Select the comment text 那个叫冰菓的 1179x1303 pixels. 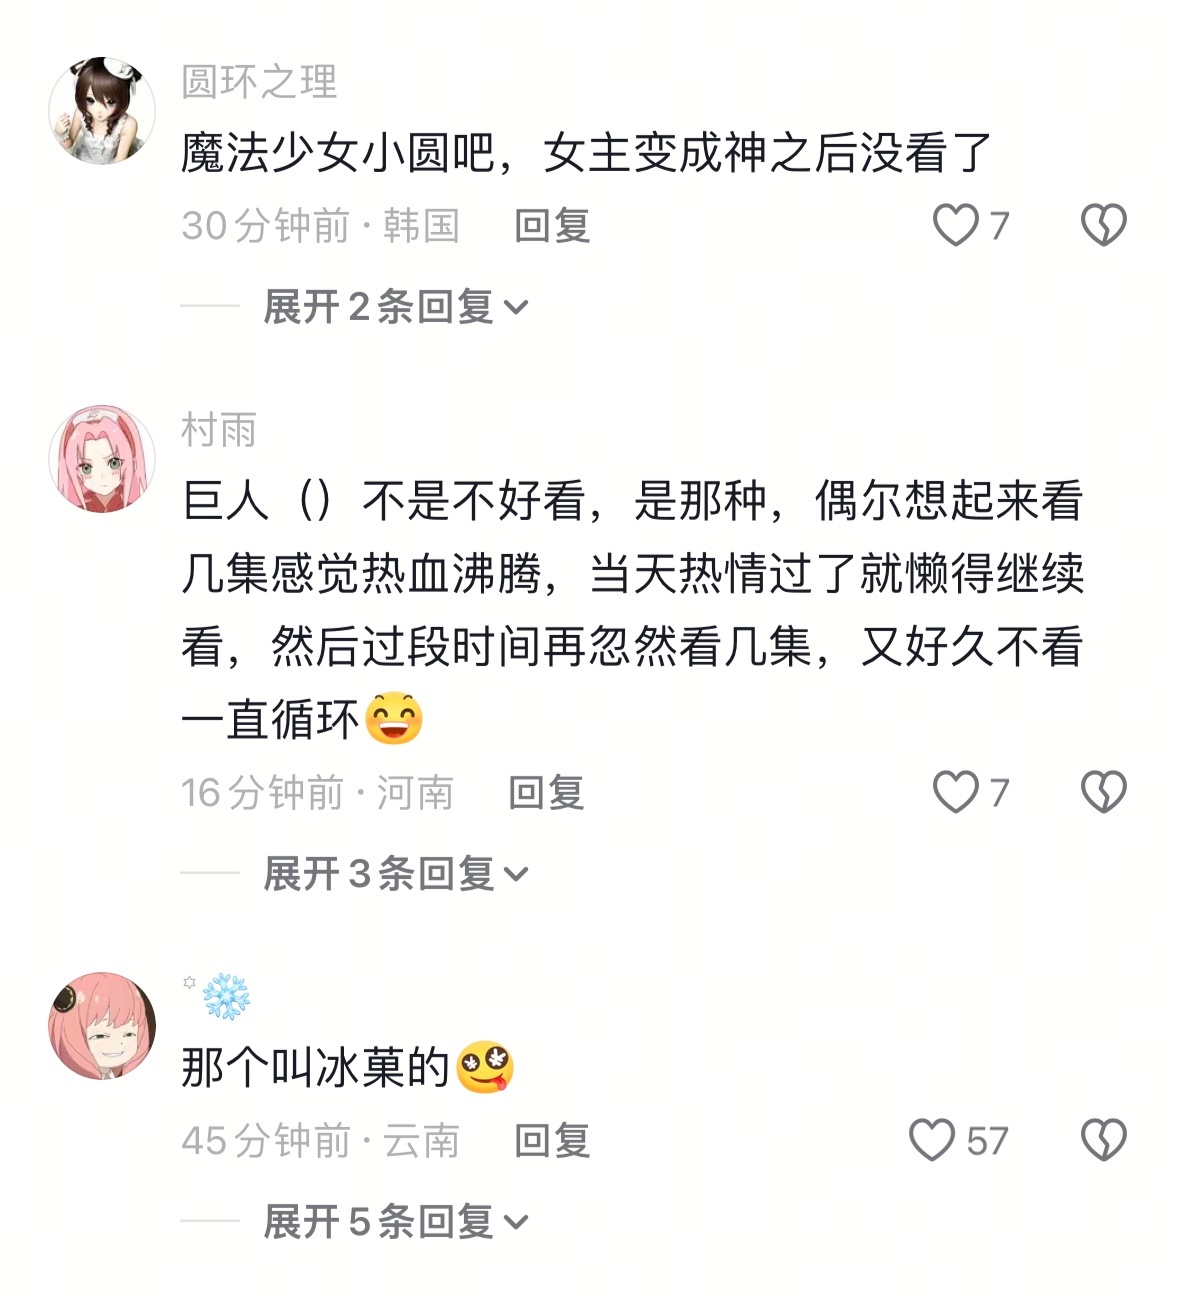[316, 1067]
